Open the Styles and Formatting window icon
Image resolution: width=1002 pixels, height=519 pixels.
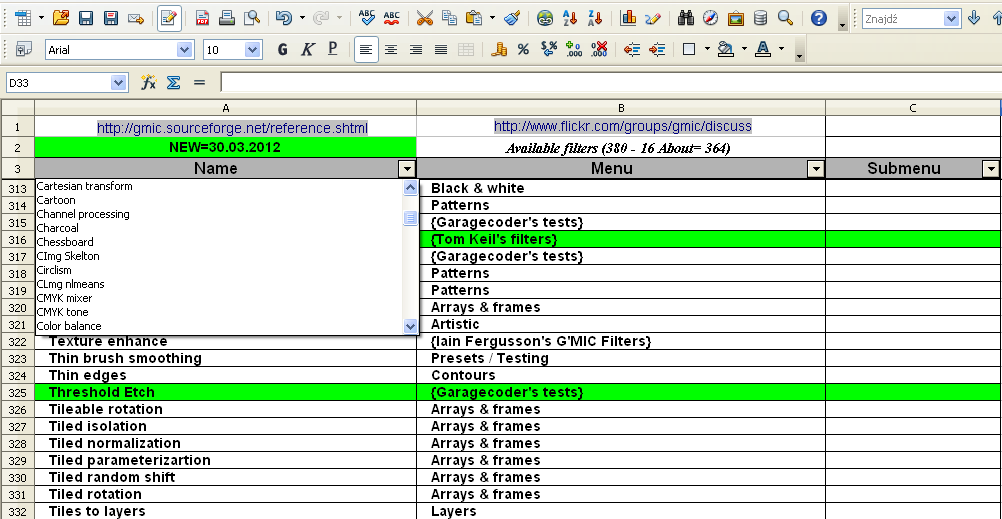pyautogui.click(x=24, y=49)
